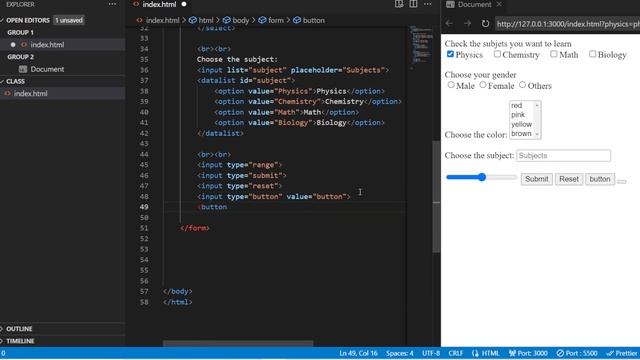Image resolution: width=640 pixels, height=360 pixels.
Task: Click the unsaved dot on index.html tab
Action: click(184, 4)
